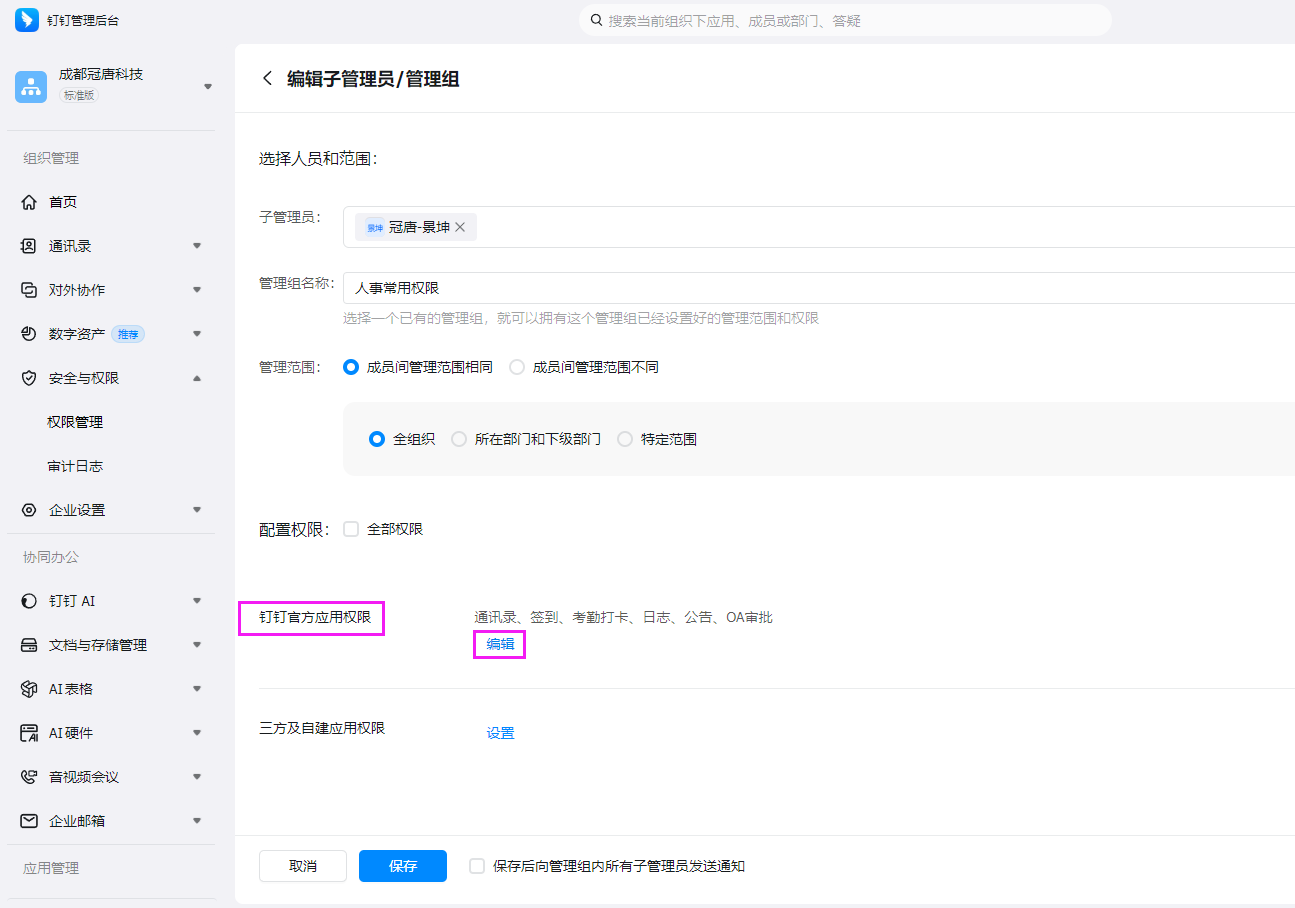Click 编辑 link under 钉钉官方应用权限

[x=500, y=644]
